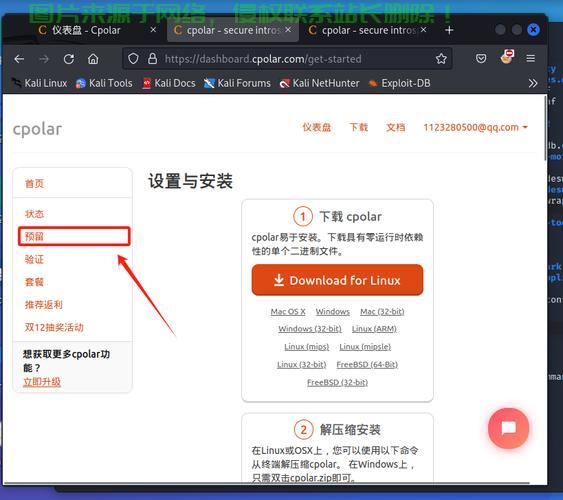Viewport: 563px width, 500px height.
Task: Show more bookmarks with the double chevron
Action: pos(533,83)
